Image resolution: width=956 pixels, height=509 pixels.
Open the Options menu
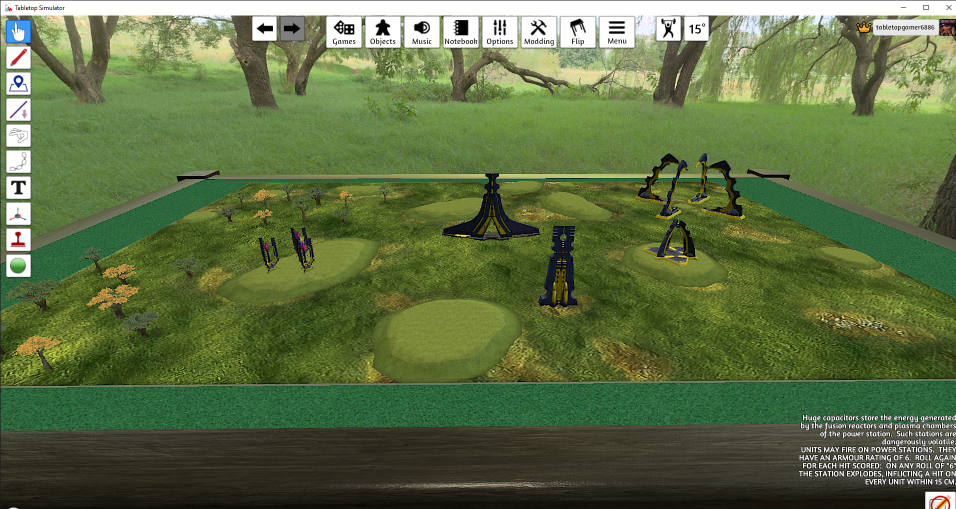500,32
